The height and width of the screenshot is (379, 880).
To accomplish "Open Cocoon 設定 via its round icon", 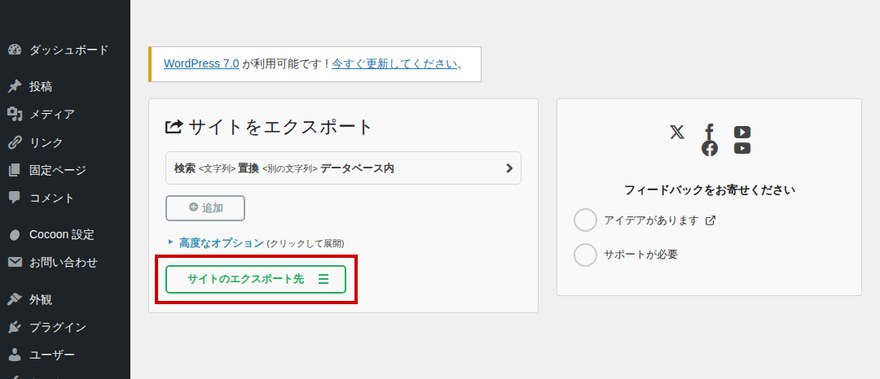I will coord(15,235).
